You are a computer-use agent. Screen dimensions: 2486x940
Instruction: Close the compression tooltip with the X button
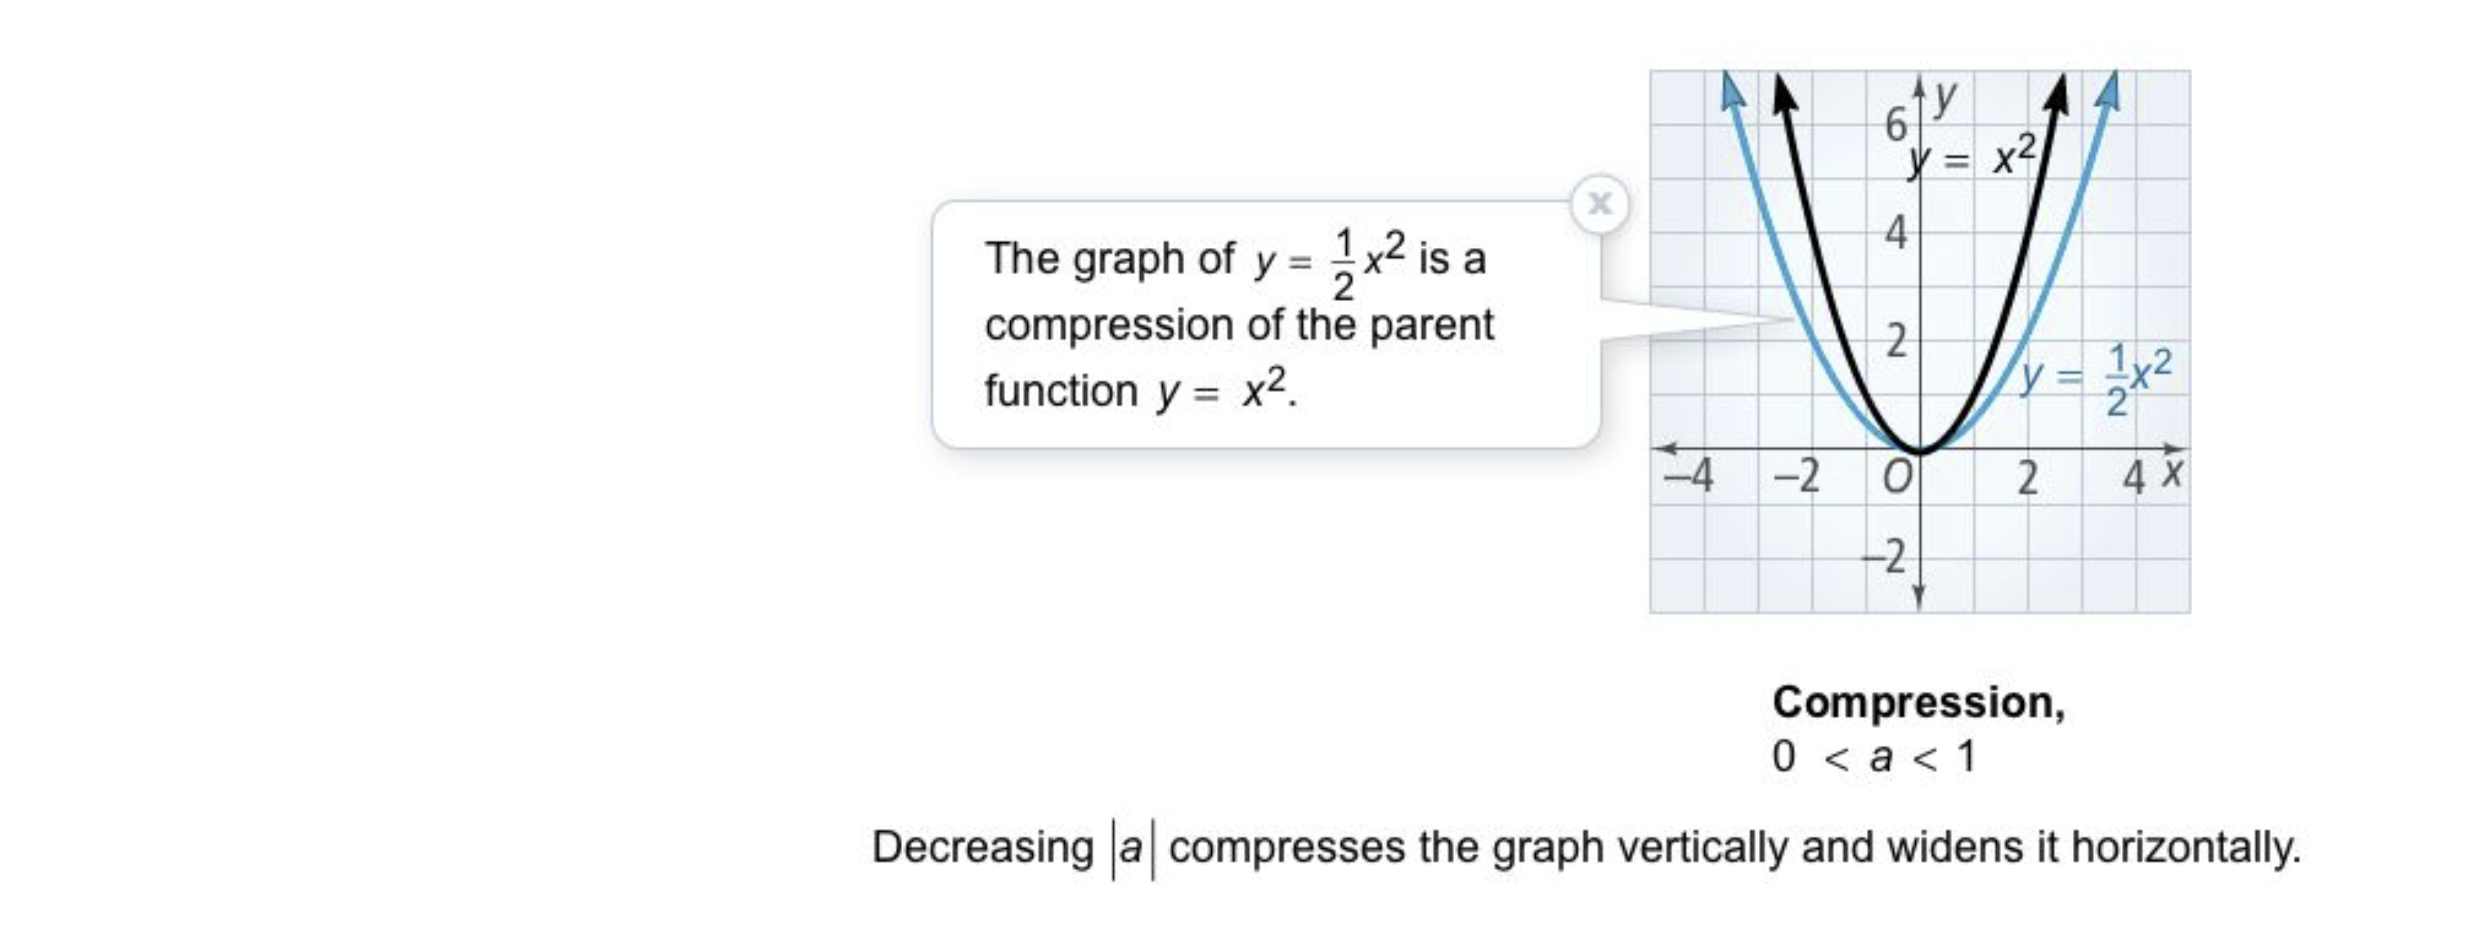(x=1599, y=204)
